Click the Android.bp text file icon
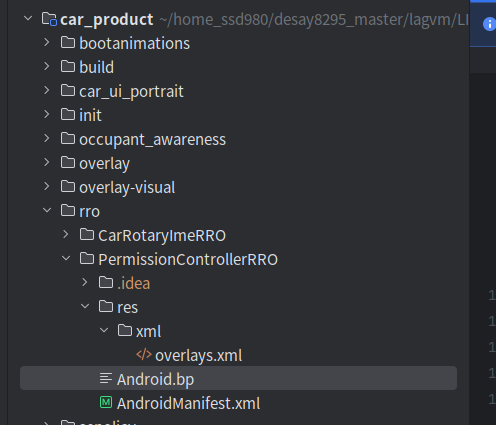This screenshot has height=425, width=496. point(106,378)
